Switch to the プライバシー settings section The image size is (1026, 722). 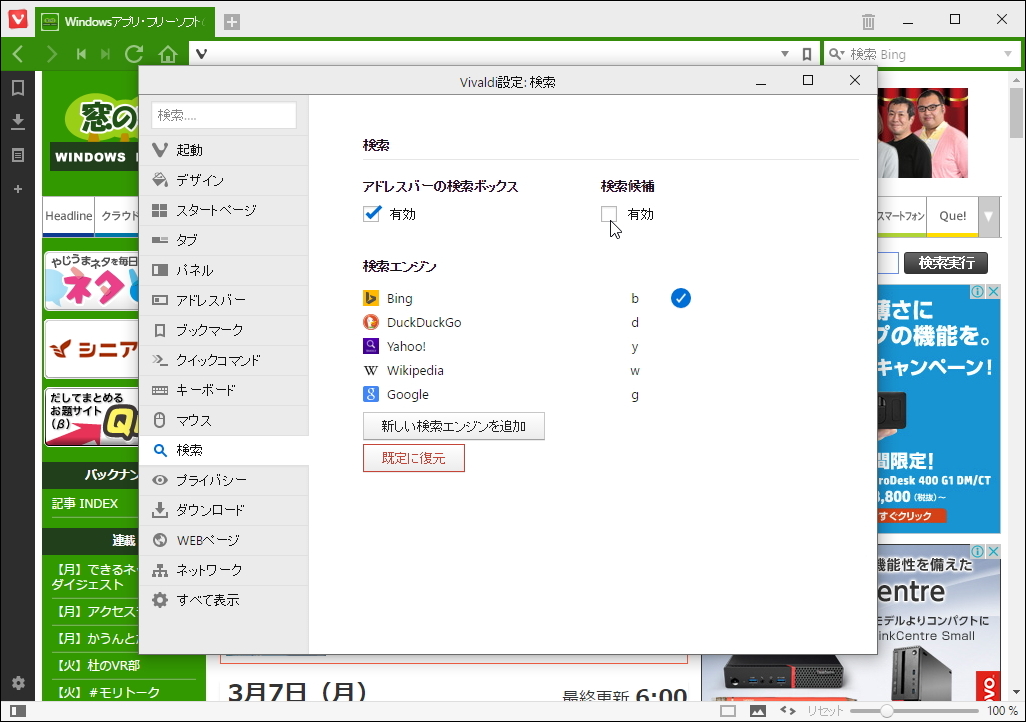(221, 480)
